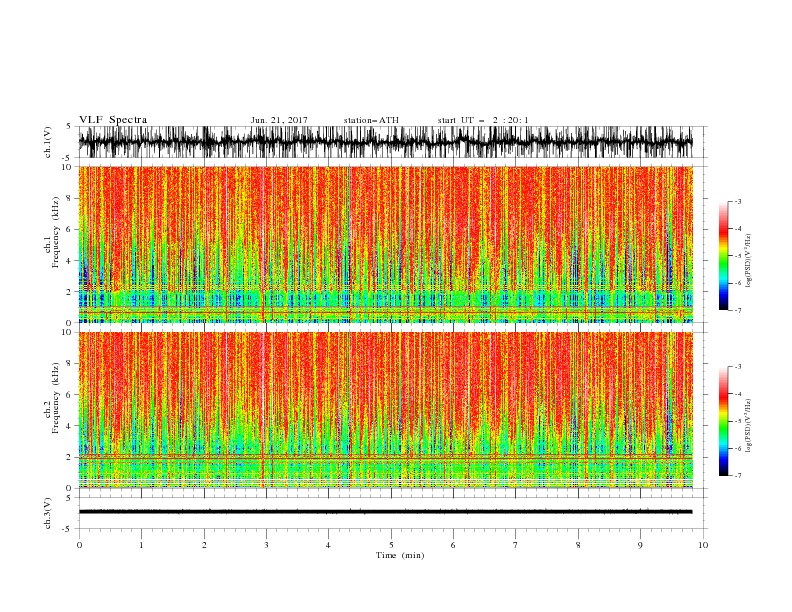The width and height of the screenshot is (792, 612).
Task: Select the ch.1 "Frequency (kHz)" axis label
Action: click(56, 232)
